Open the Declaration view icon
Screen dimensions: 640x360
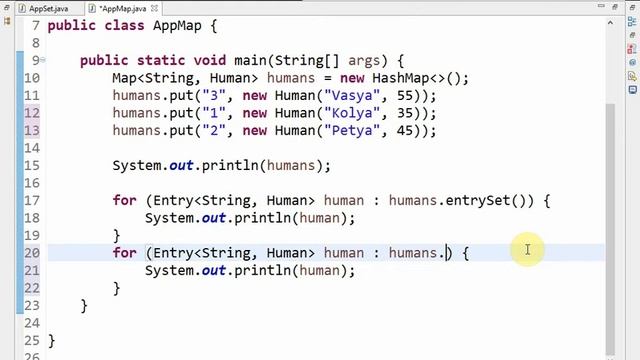point(632,76)
